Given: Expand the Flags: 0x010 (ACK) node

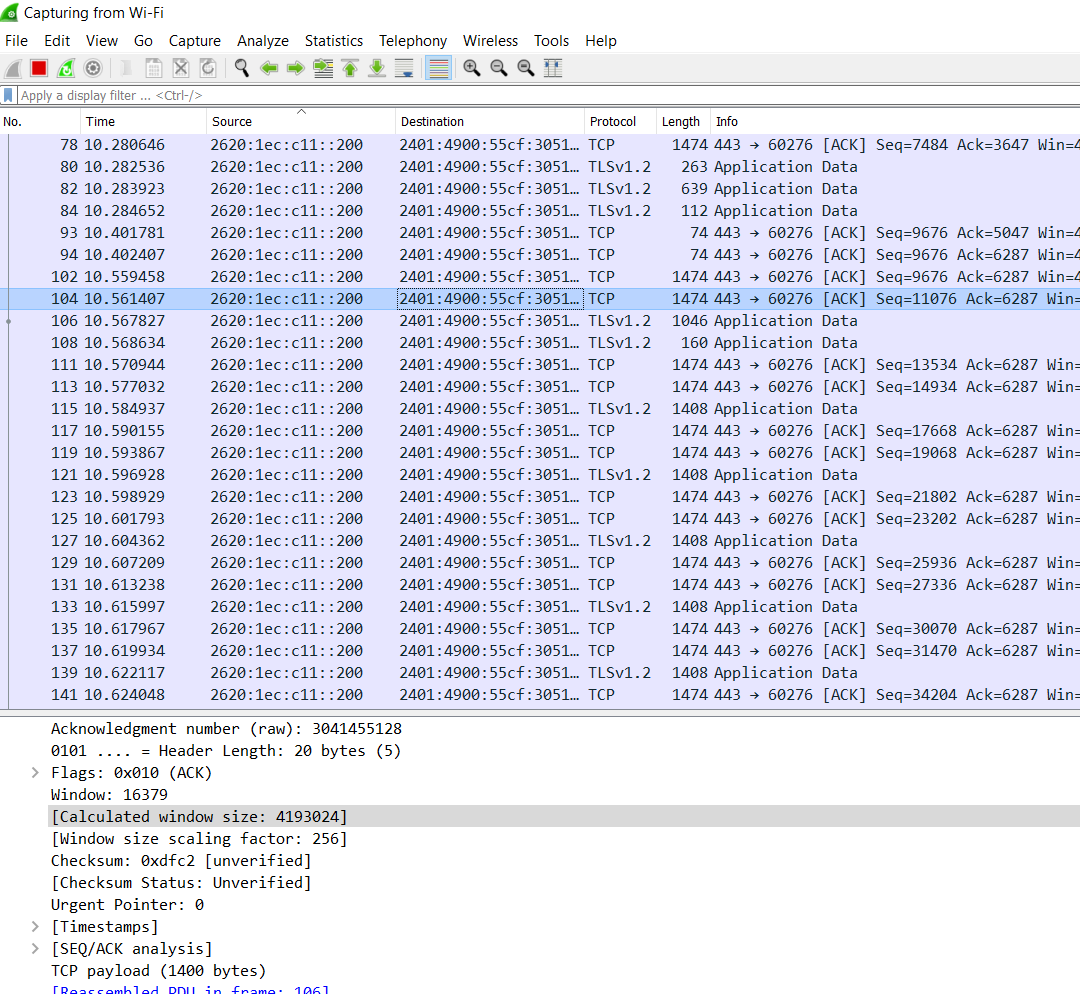Looking at the screenshot, I should tap(34, 773).
